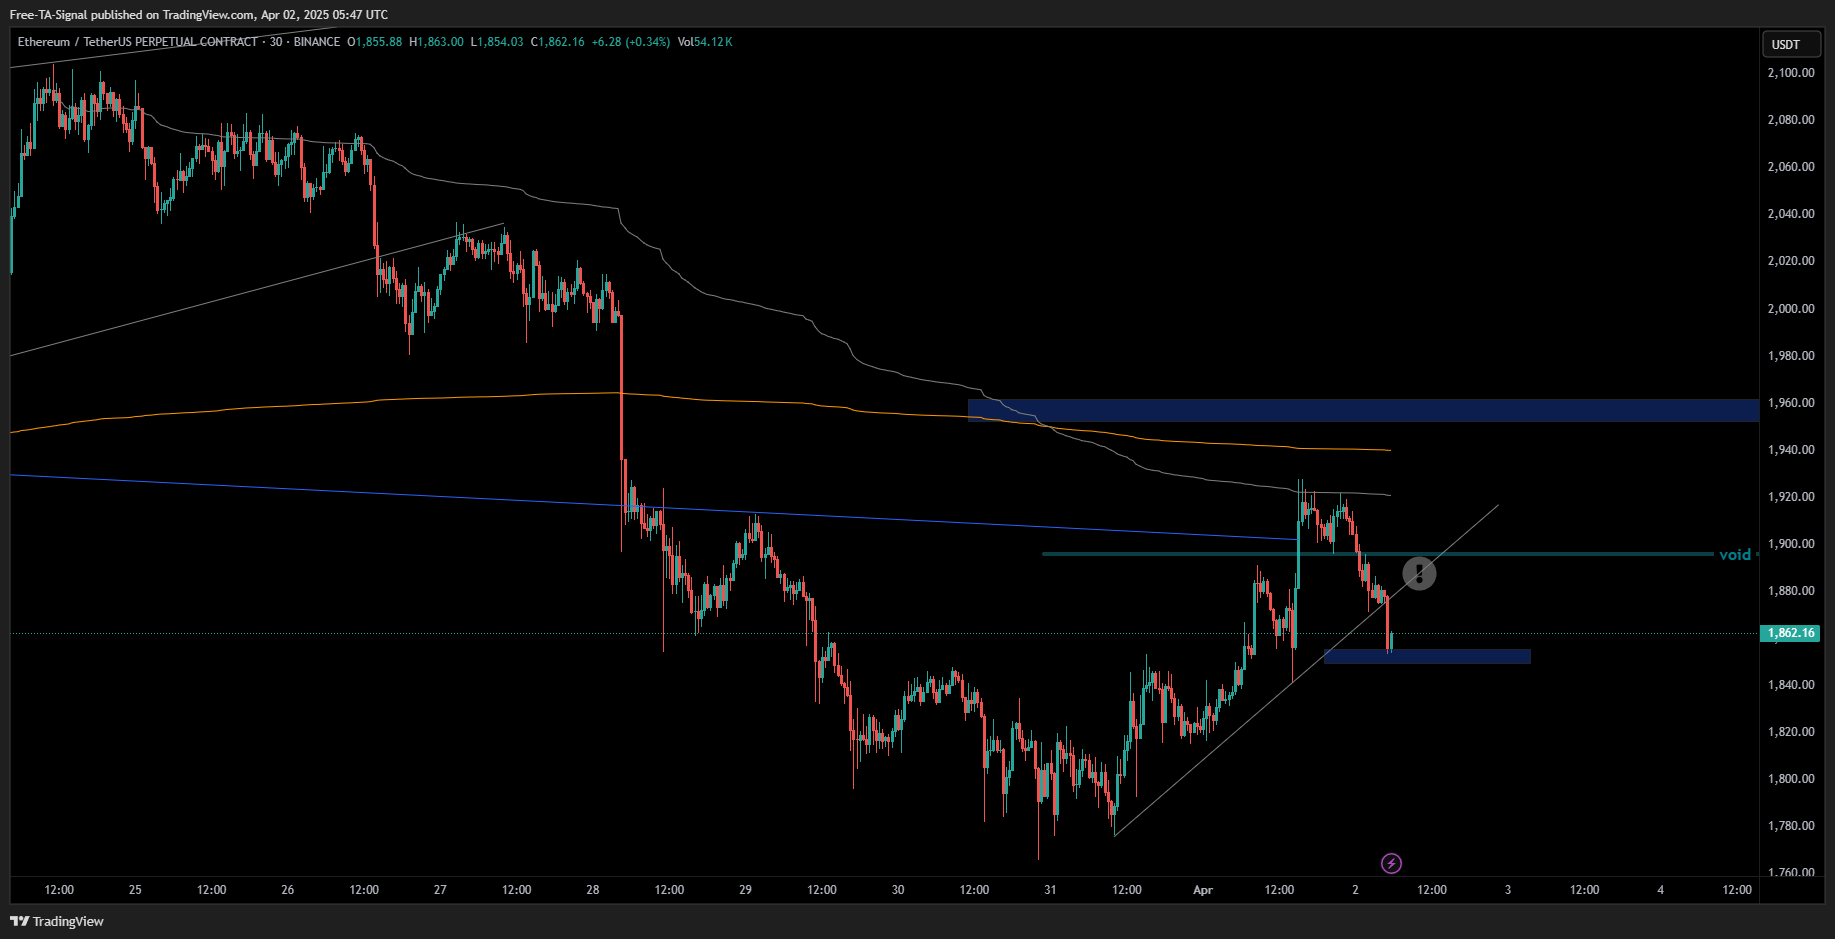Screen dimensions: 1835x939
Task: Click the 1,780.00 price axis label
Action: tap(1791, 826)
